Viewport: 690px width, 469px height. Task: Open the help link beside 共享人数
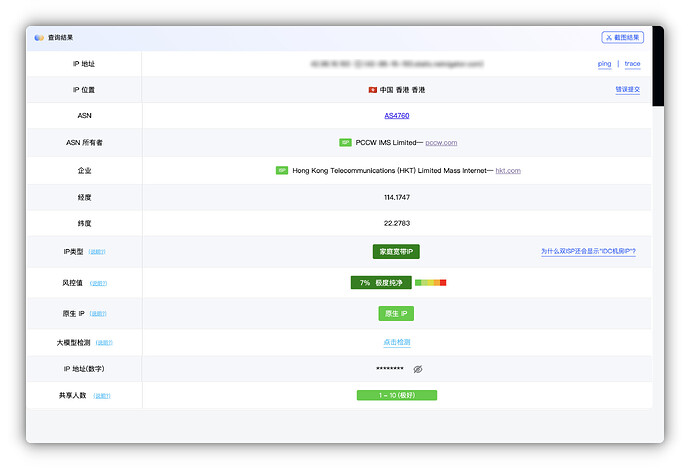pyautogui.click(x=102, y=396)
